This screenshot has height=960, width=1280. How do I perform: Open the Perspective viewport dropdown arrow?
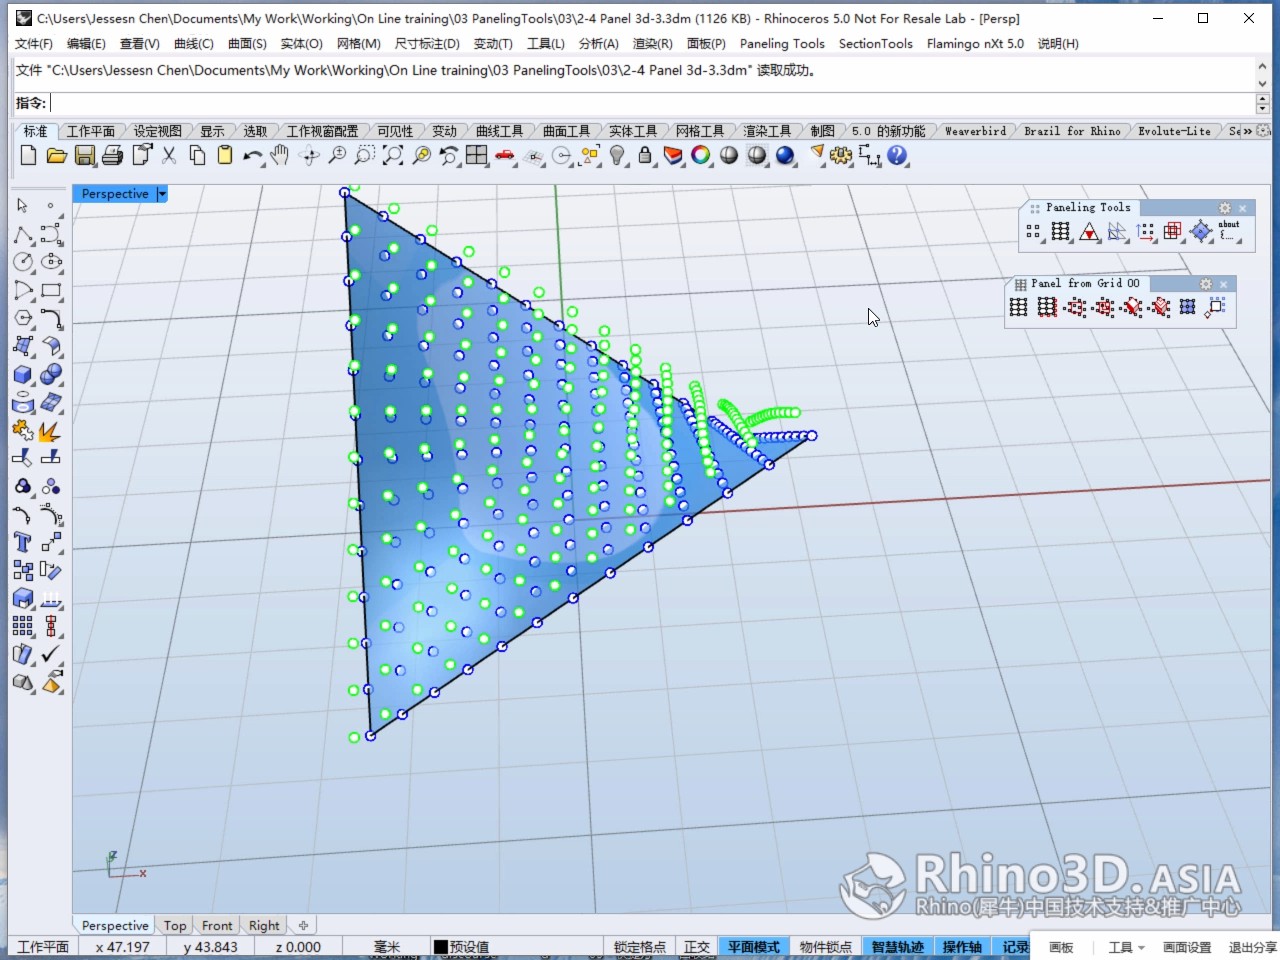click(162, 194)
